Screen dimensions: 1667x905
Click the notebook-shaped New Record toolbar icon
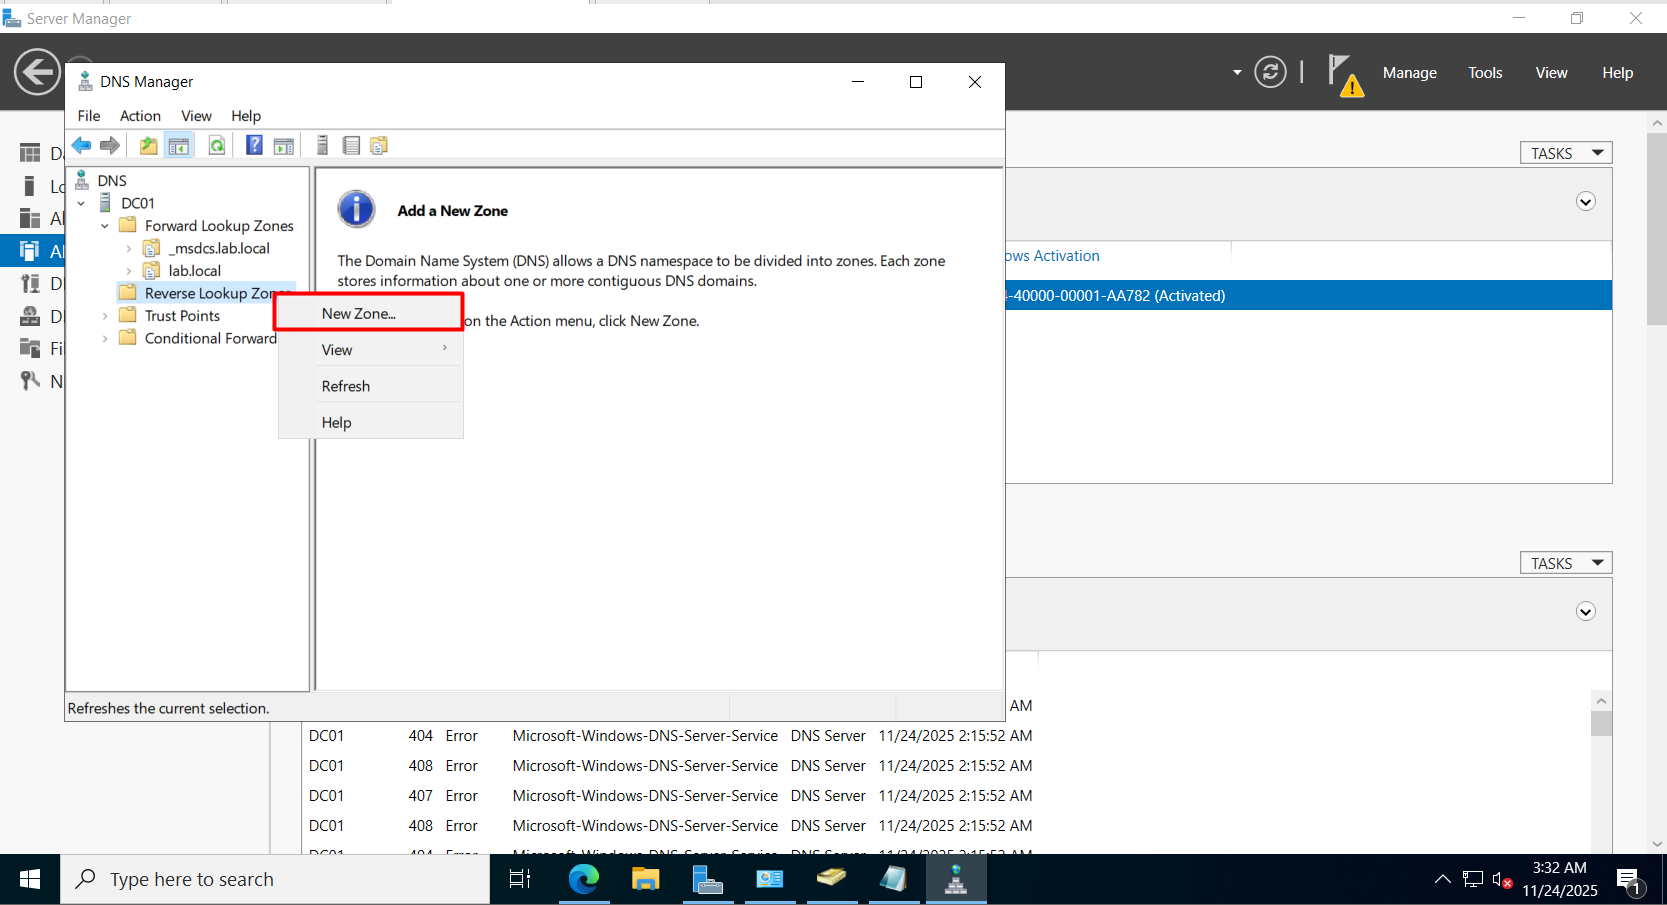tap(351, 146)
